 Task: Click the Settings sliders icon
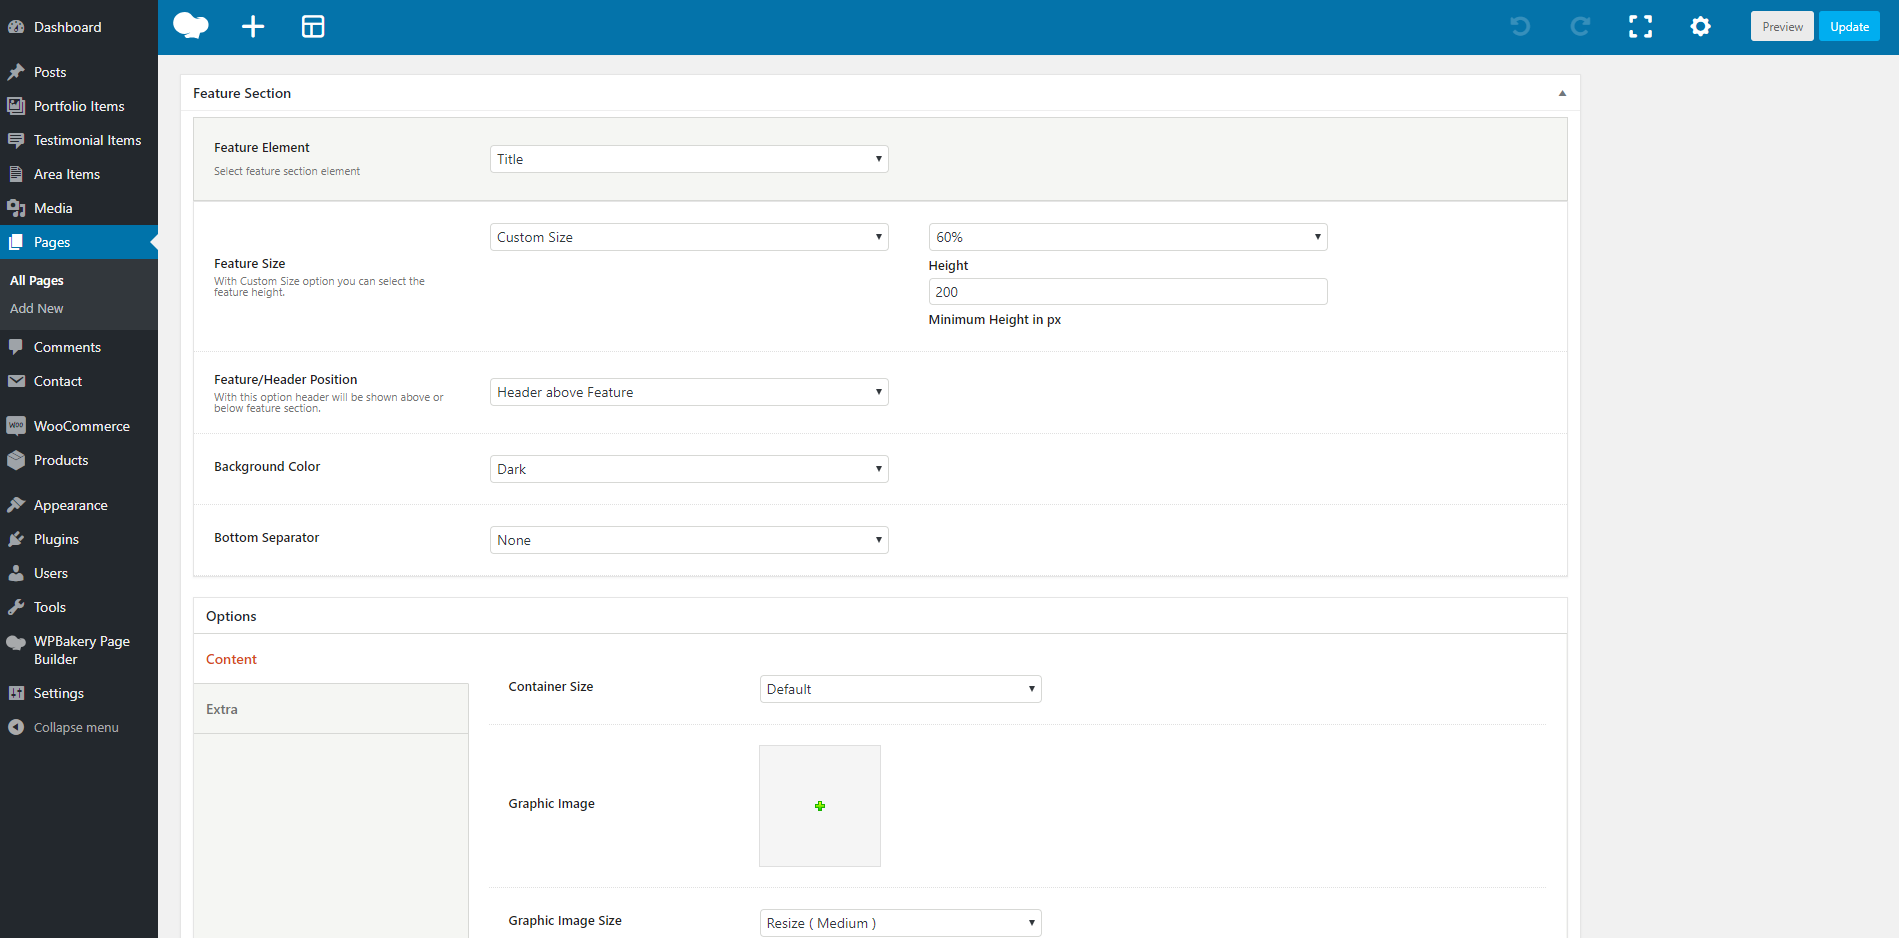pyautogui.click(x=16, y=693)
